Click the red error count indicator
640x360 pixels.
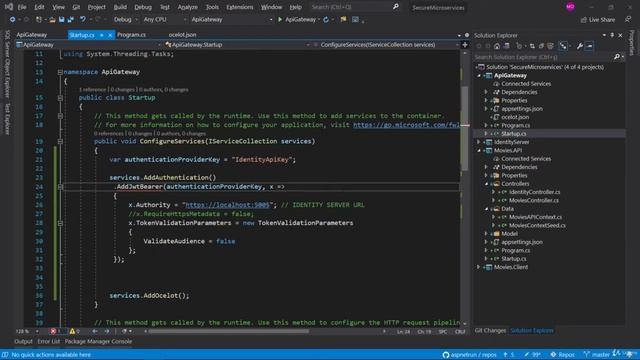[55, 331]
